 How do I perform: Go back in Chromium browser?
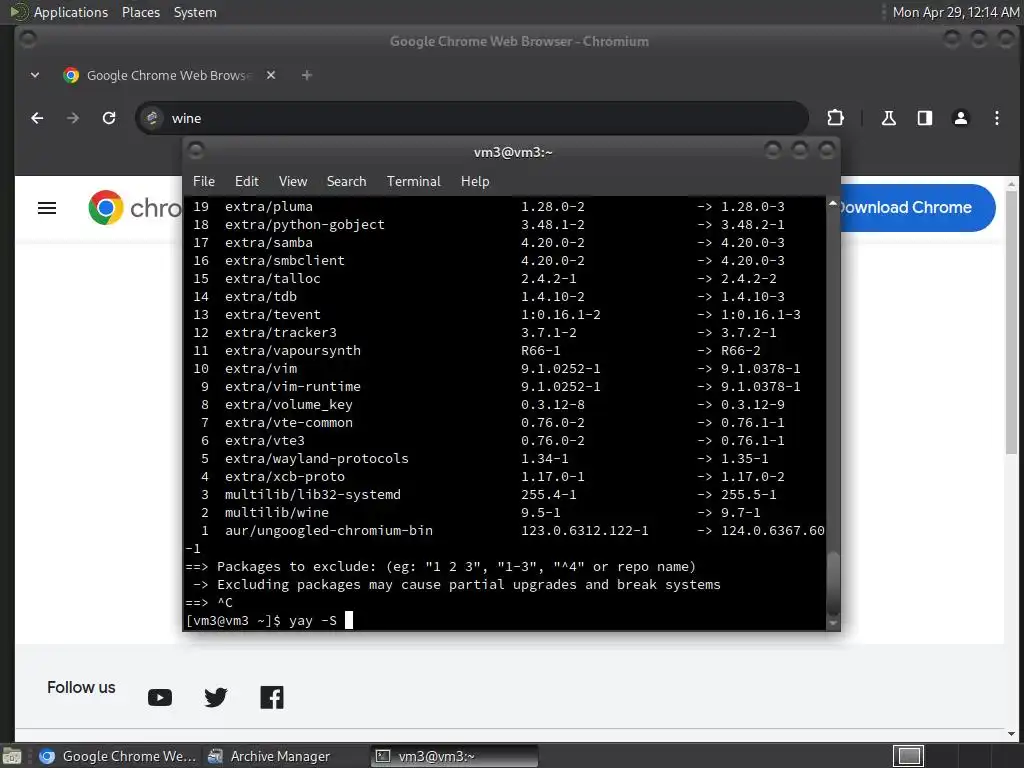(x=37, y=118)
